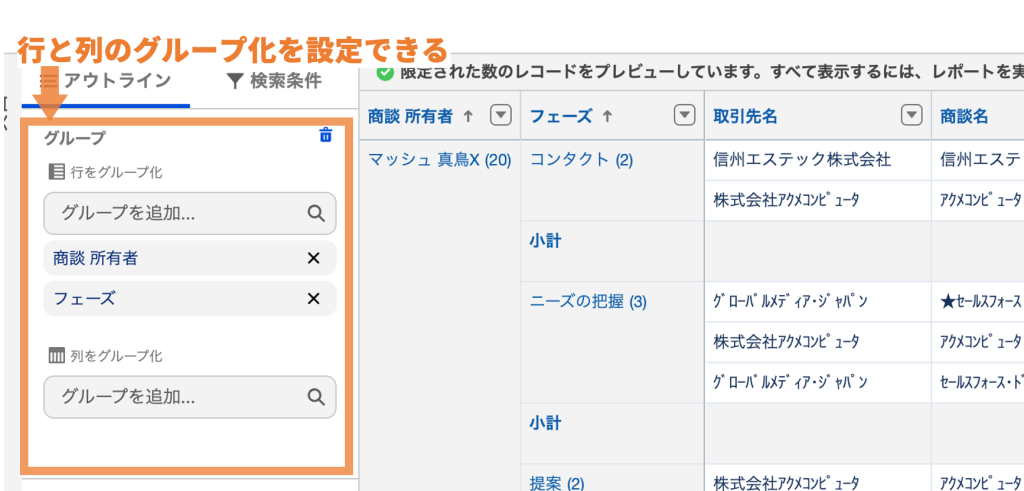Image resolution: width=1024 pixels, height=491 pixels.
Task: Click search icon in column group field
Action: (316, 397)
